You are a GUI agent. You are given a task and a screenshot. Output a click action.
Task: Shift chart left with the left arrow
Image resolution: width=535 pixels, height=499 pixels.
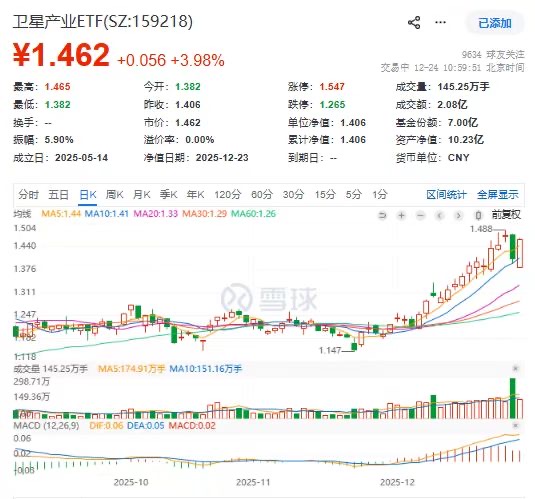coord(440,215)
